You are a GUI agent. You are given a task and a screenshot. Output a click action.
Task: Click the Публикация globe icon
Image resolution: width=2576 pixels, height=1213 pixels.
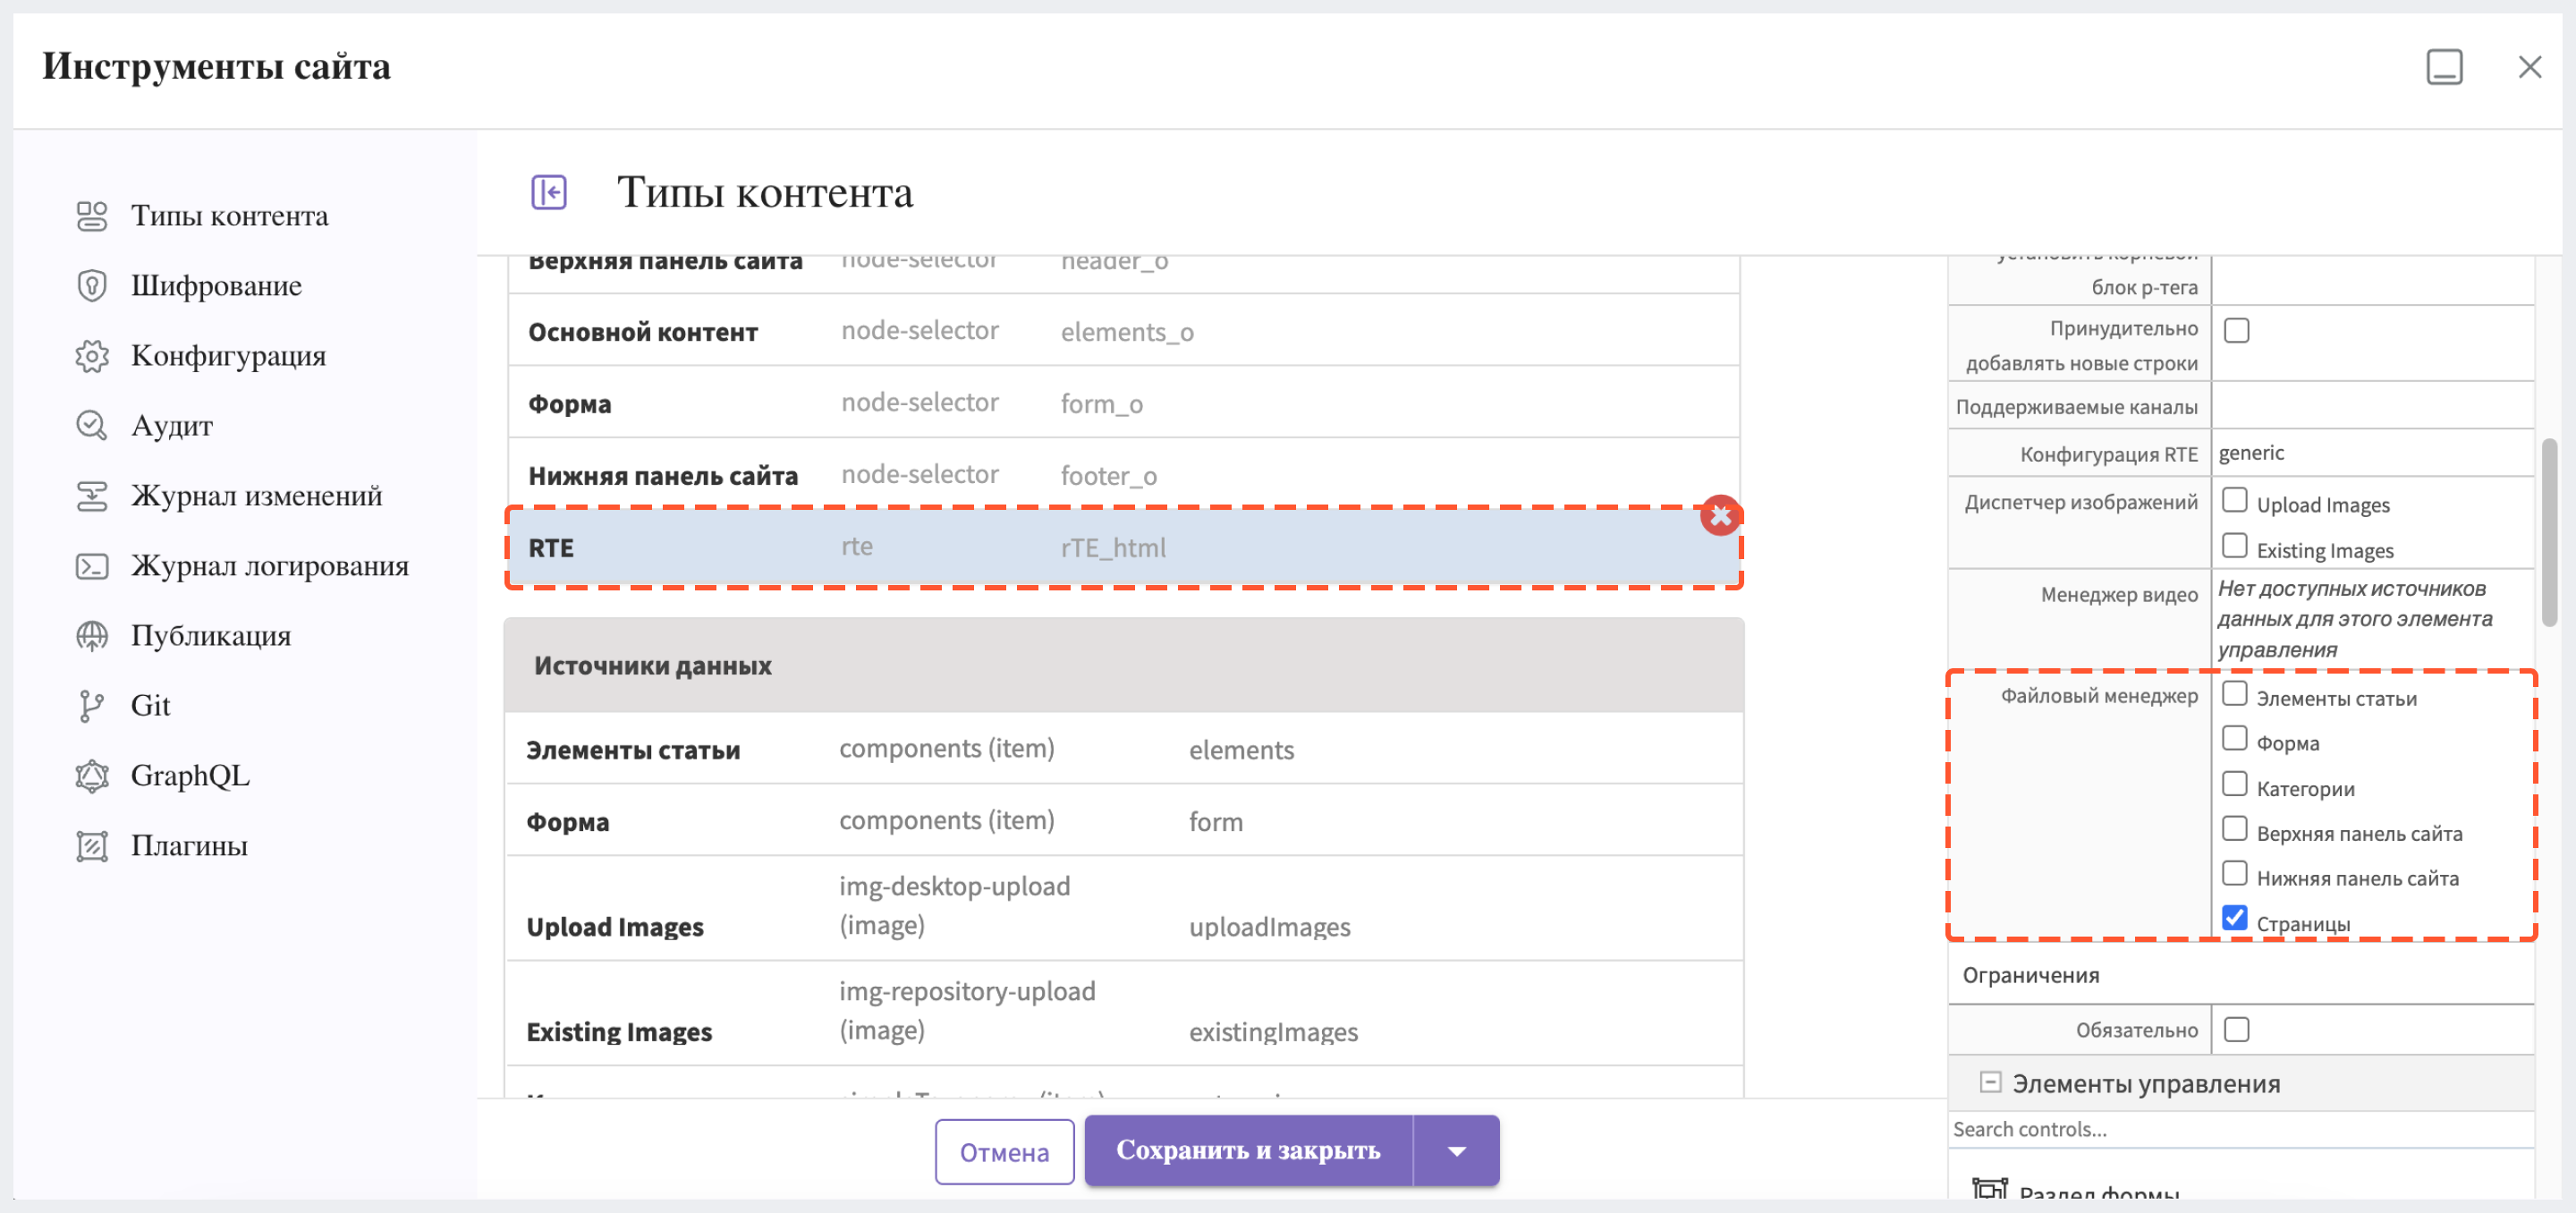tap(92, 636)
